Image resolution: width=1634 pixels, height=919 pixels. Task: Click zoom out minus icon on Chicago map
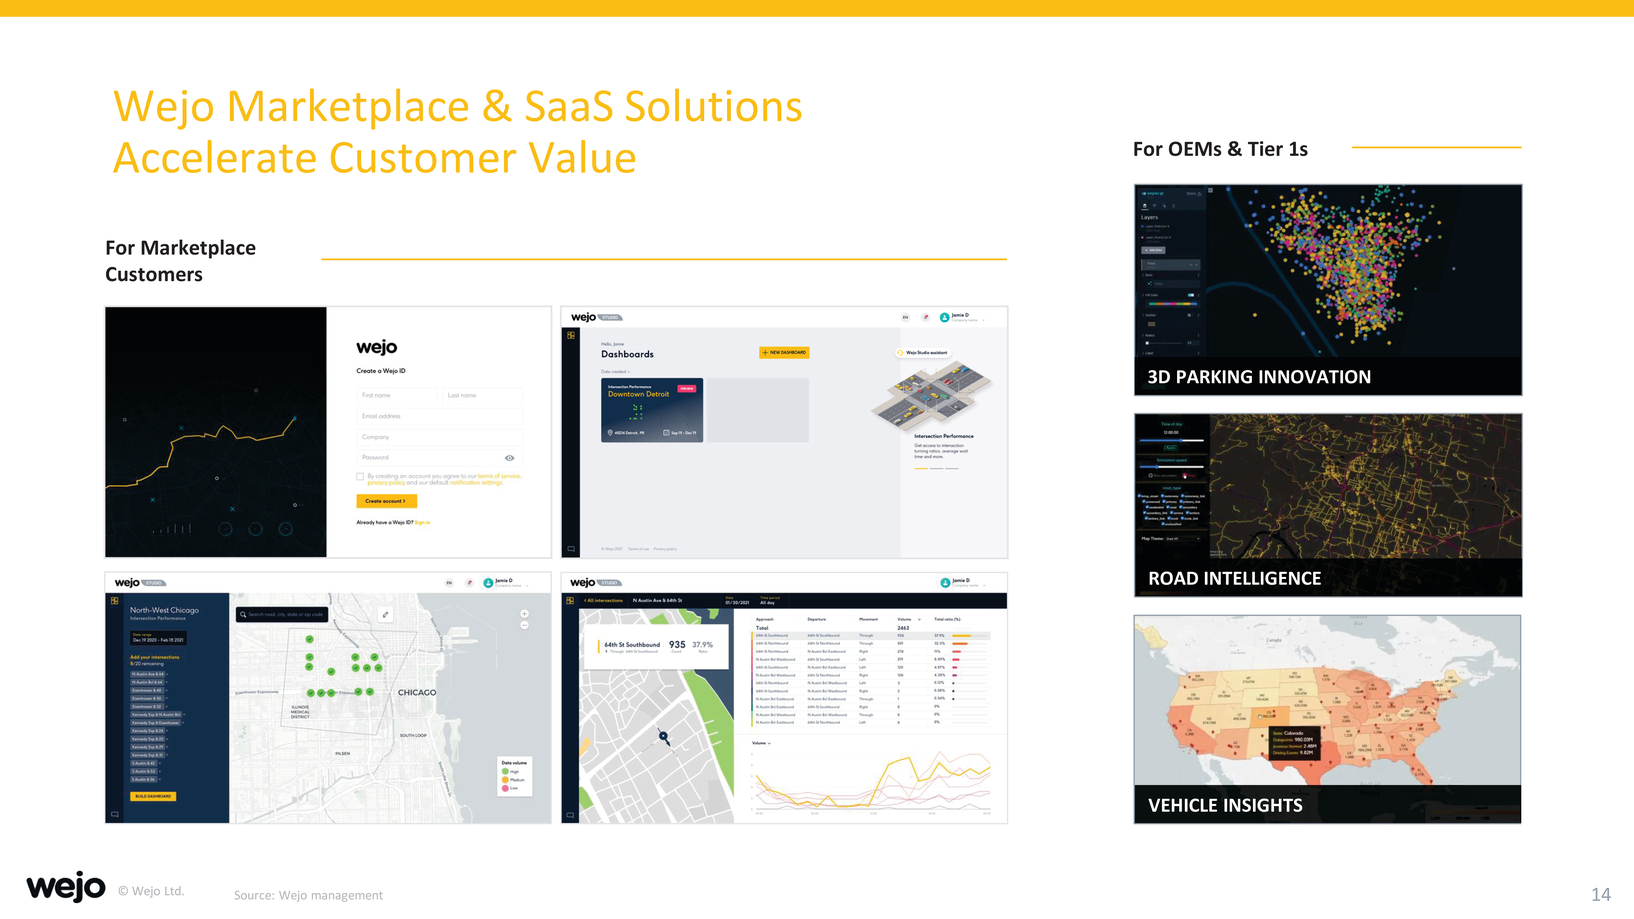tap(525, 625)
